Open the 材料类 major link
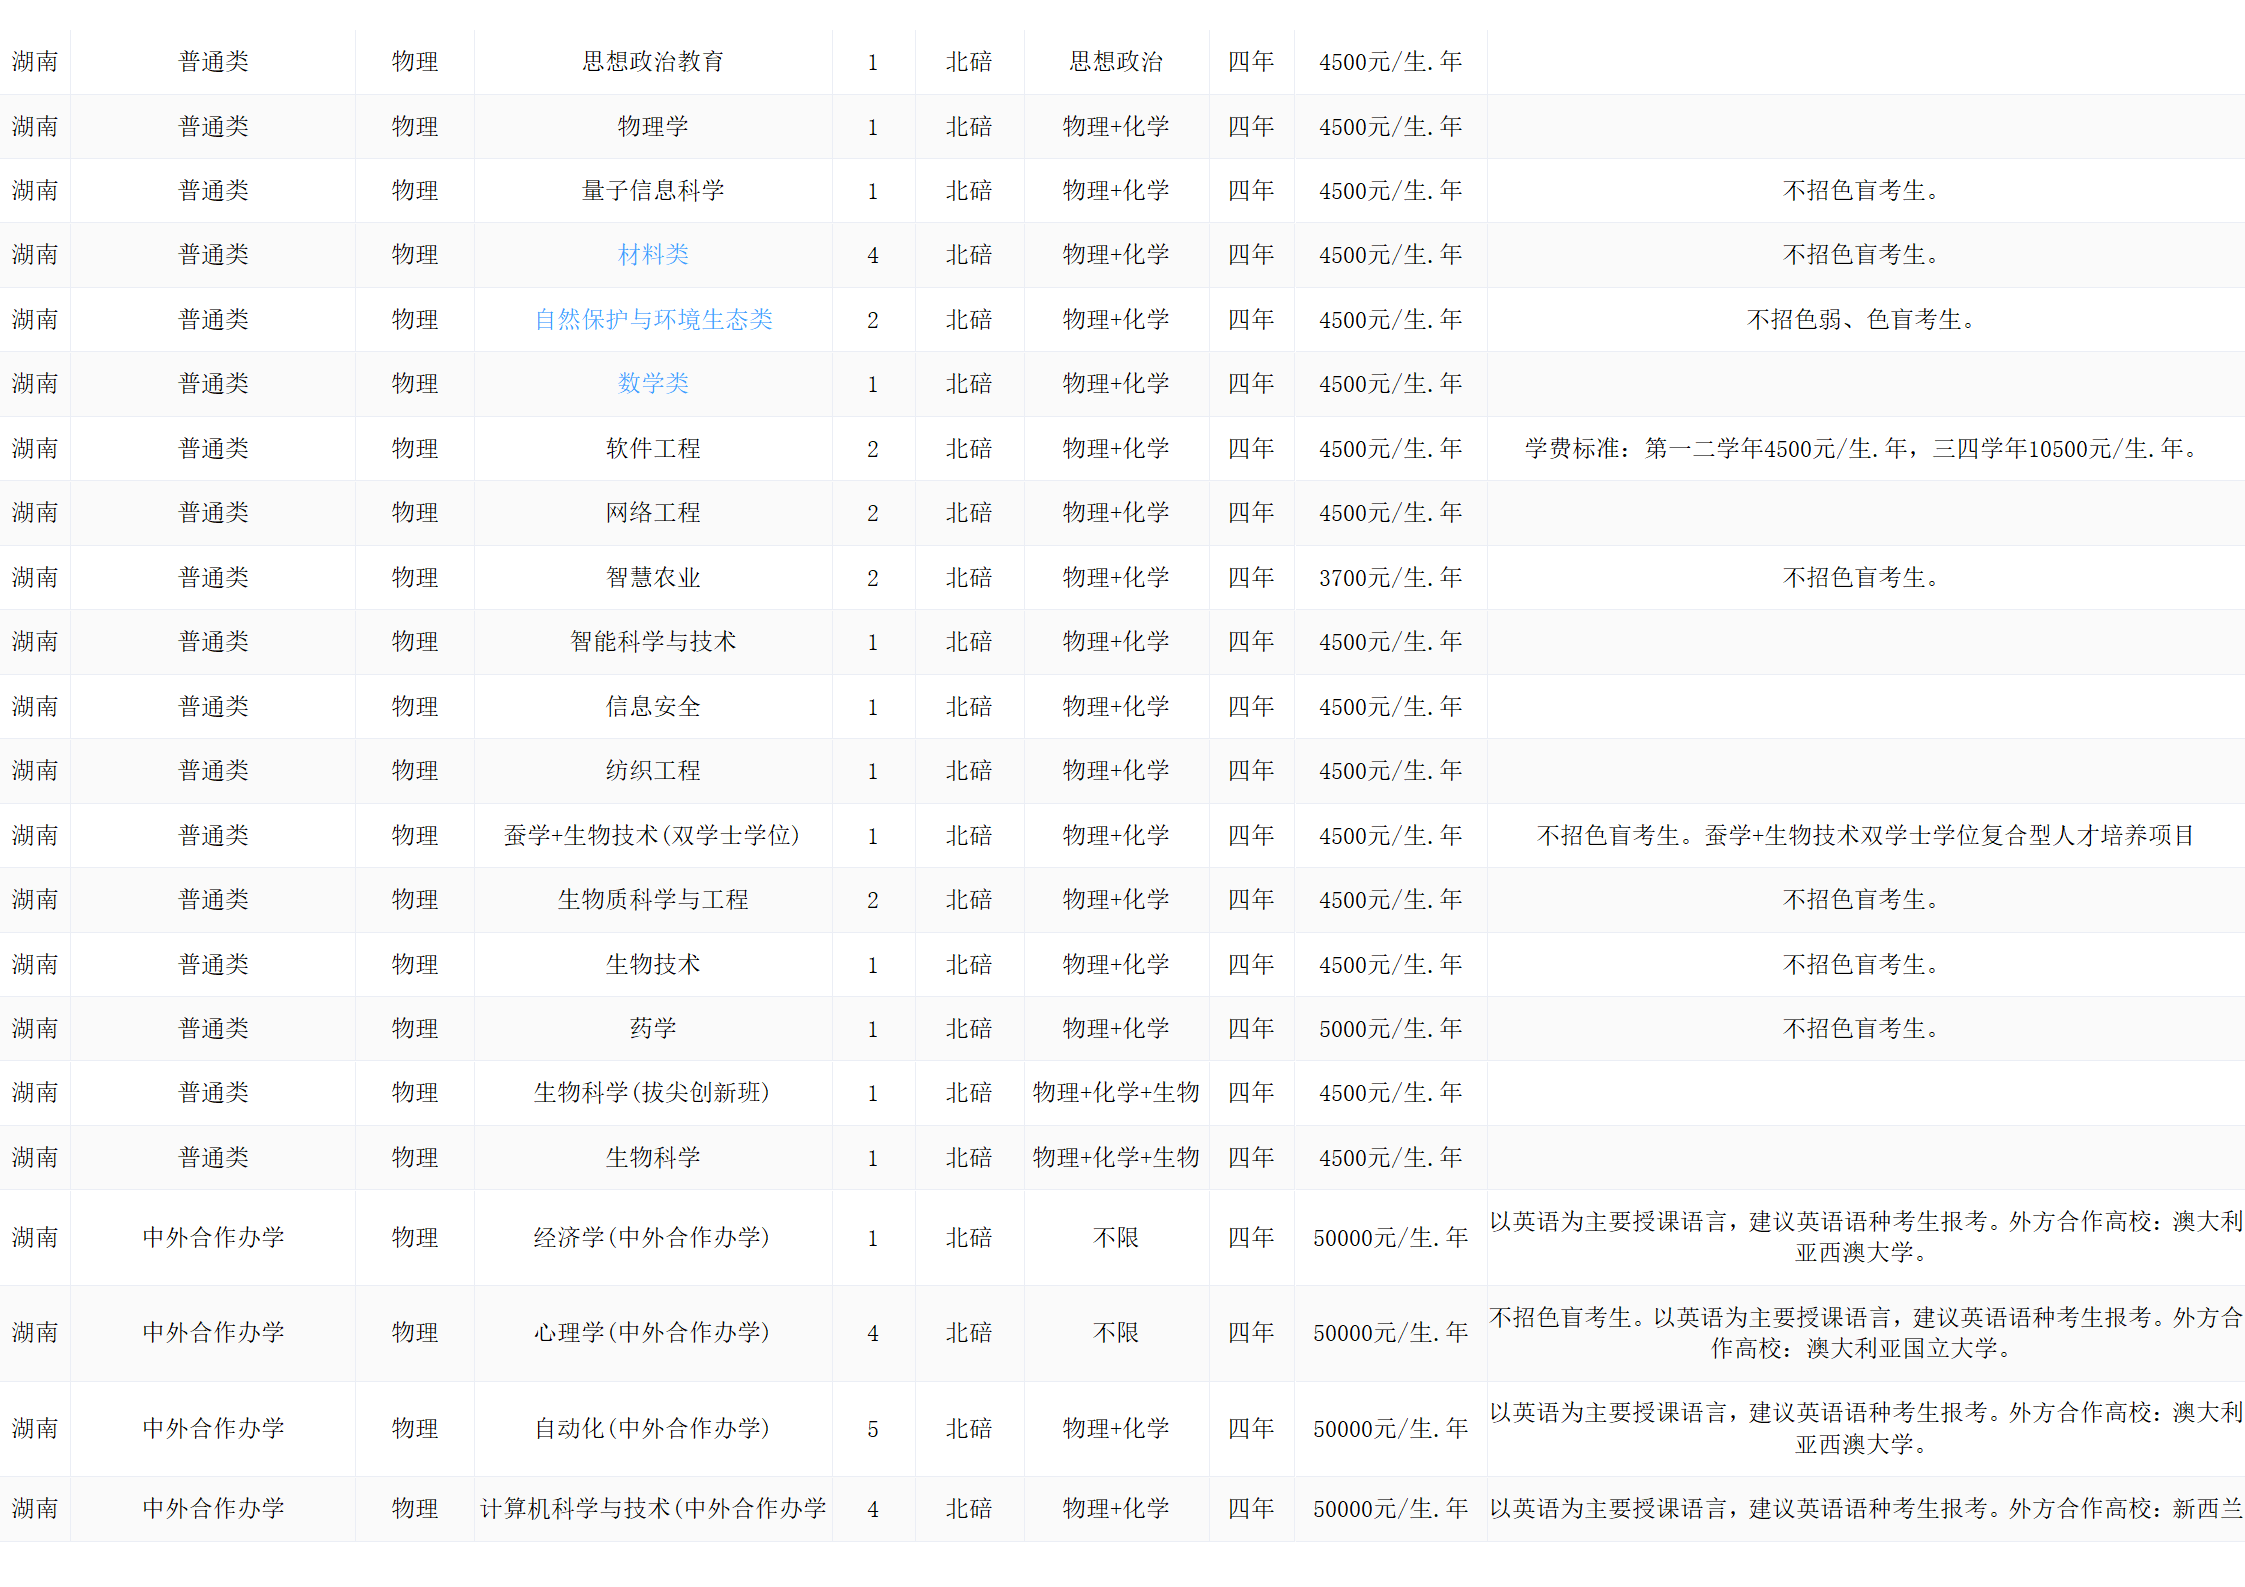 coord(653,255)
